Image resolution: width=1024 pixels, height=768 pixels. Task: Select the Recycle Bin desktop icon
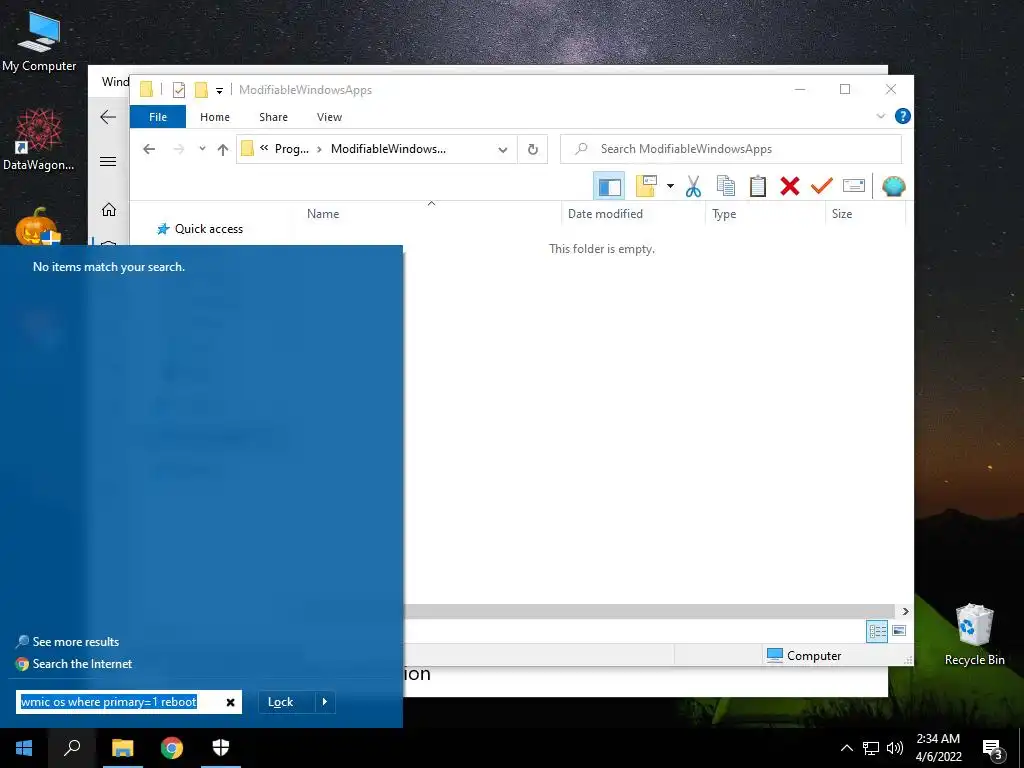974,635
